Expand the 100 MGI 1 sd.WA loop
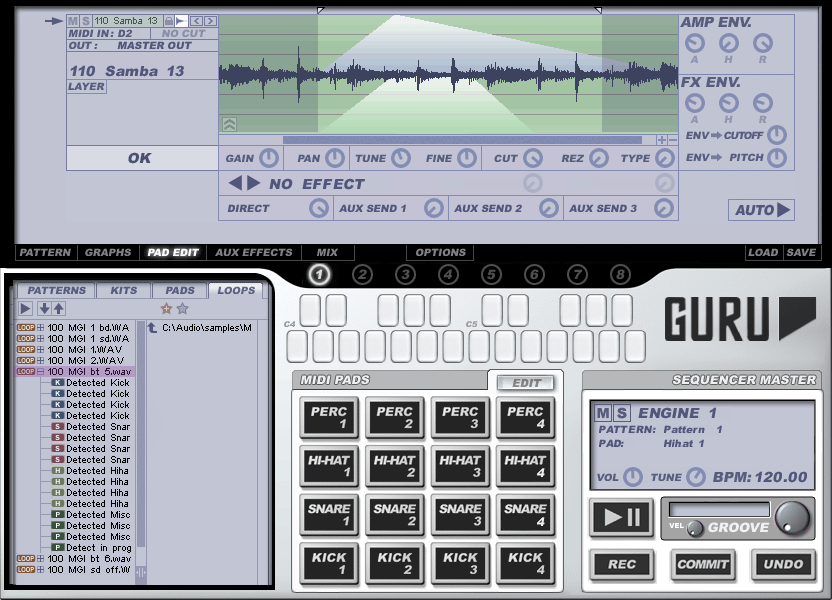832x600 pixels. [40, 338]
